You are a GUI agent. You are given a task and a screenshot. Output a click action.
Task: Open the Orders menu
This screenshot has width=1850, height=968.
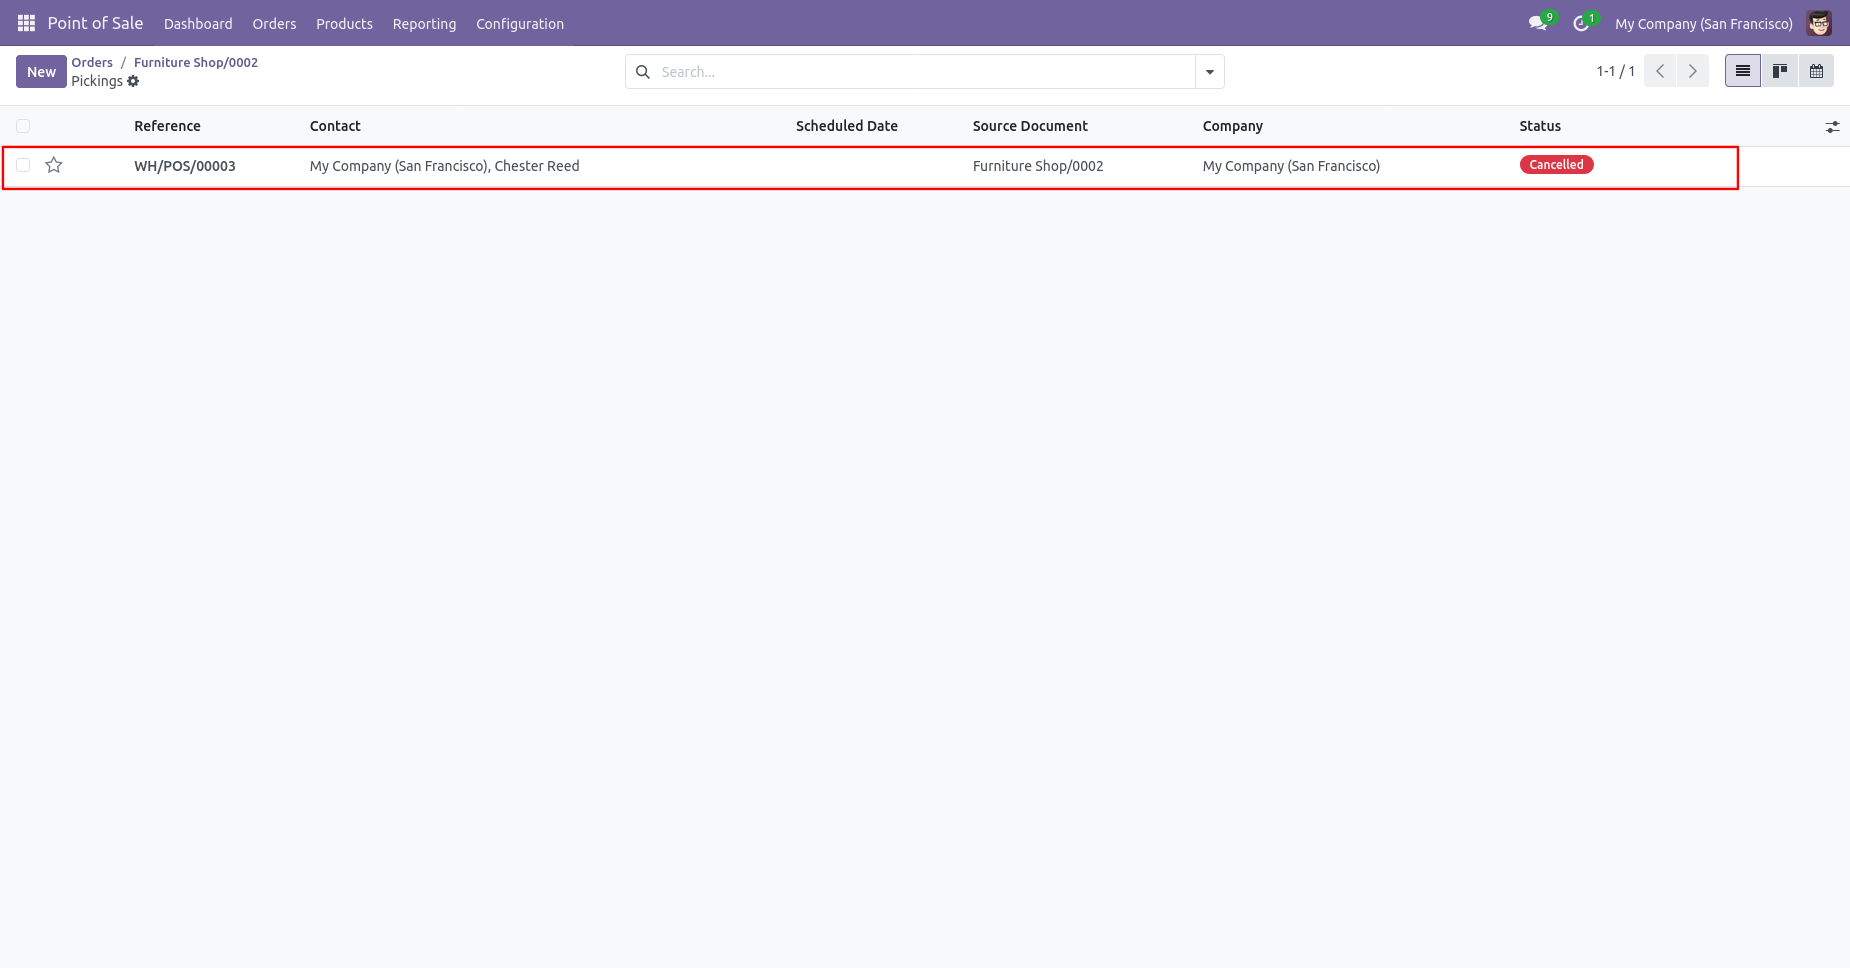(274, 24)
